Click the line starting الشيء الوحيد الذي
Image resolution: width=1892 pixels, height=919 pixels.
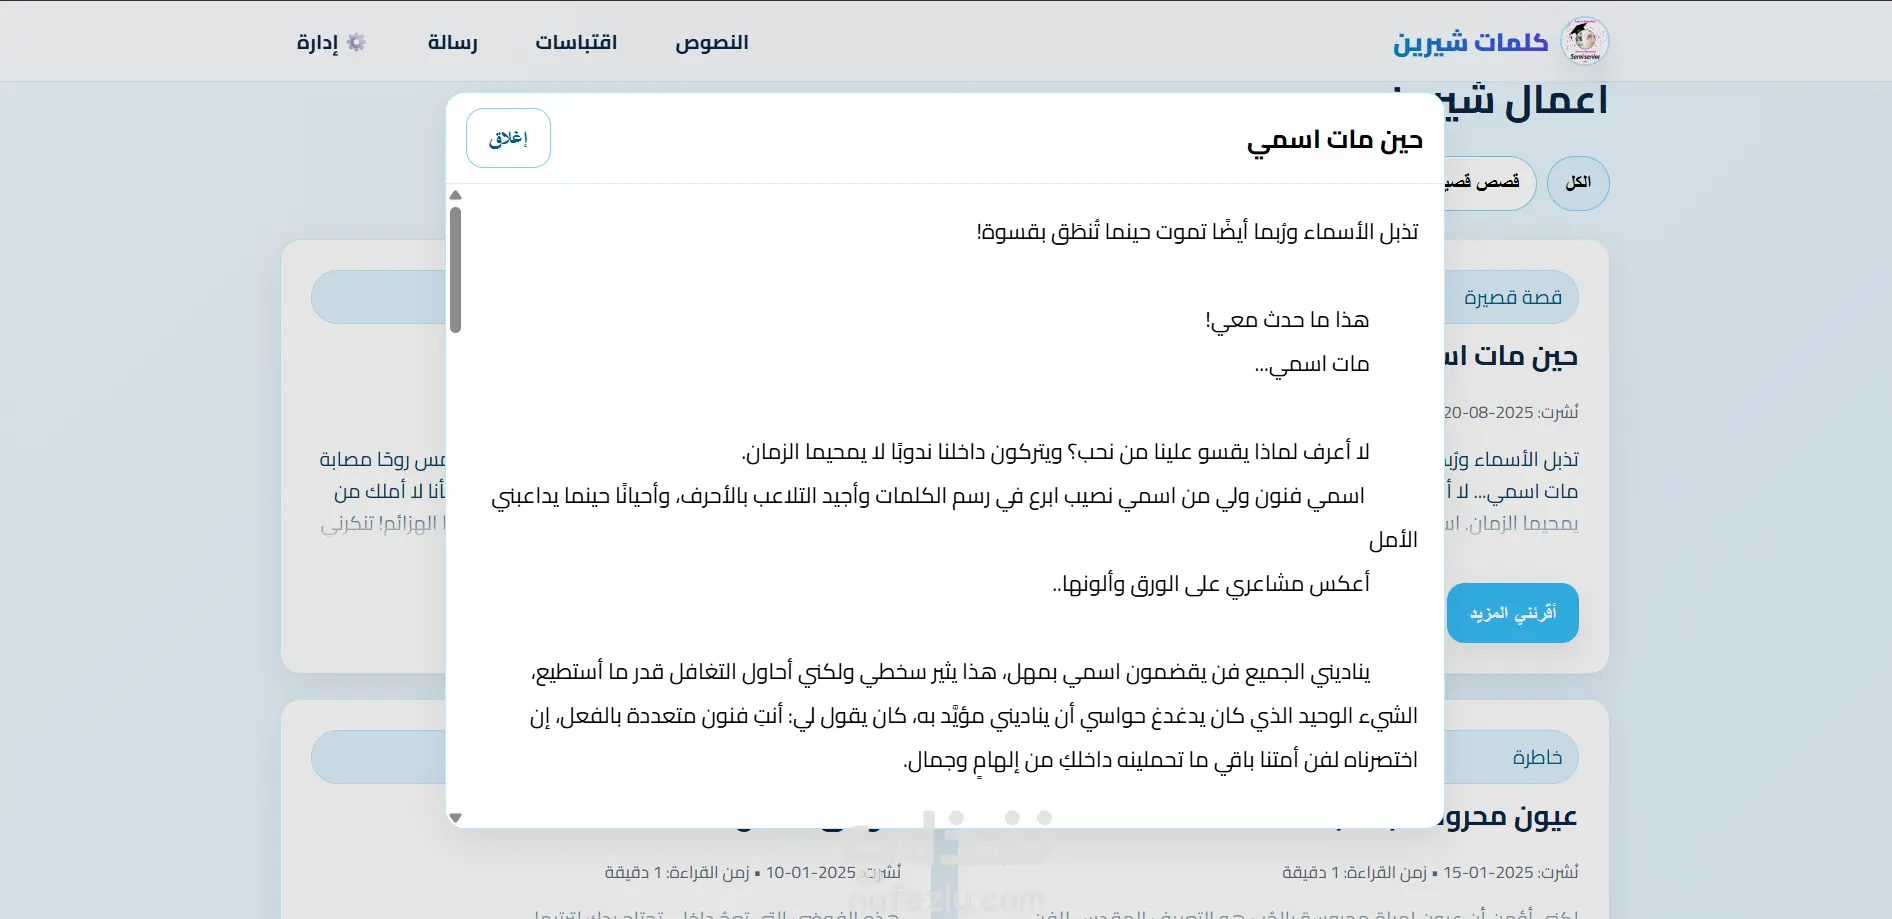(x=974, y=716)
